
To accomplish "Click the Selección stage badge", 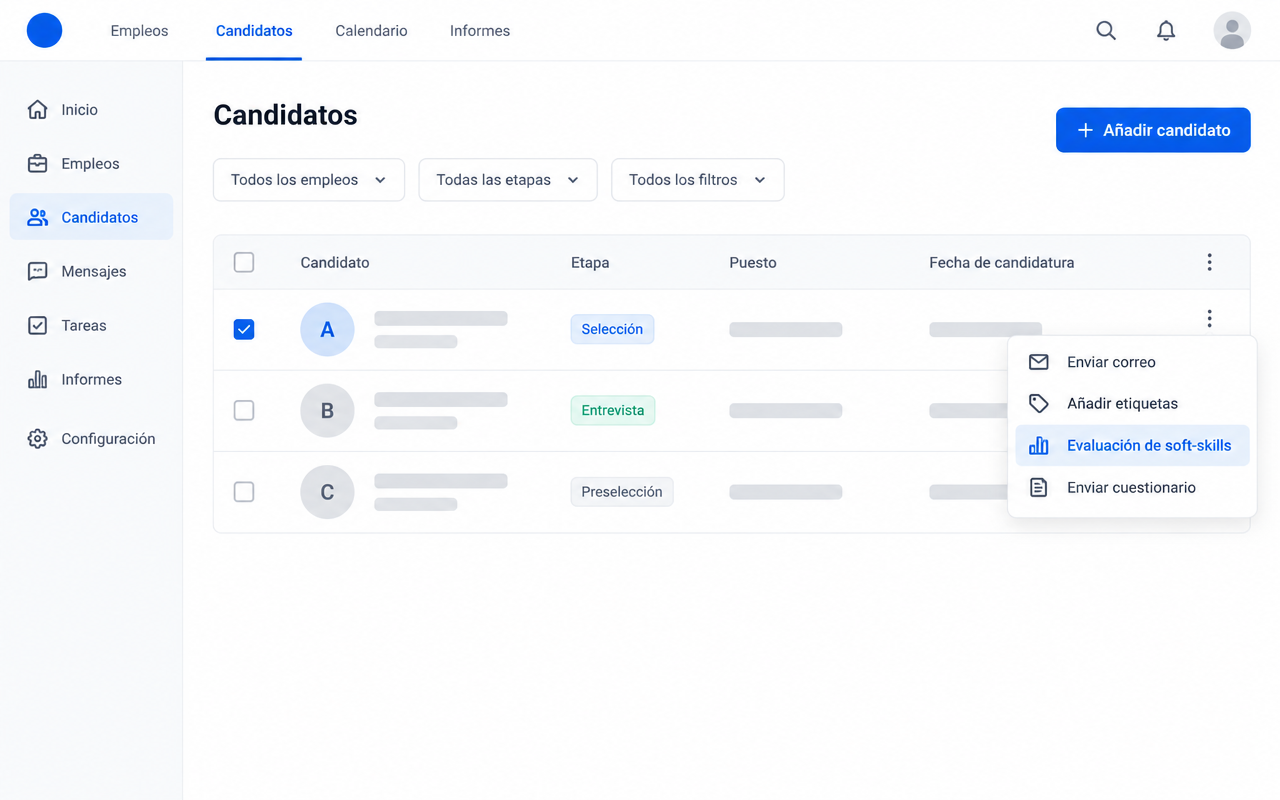I will 612,329.
